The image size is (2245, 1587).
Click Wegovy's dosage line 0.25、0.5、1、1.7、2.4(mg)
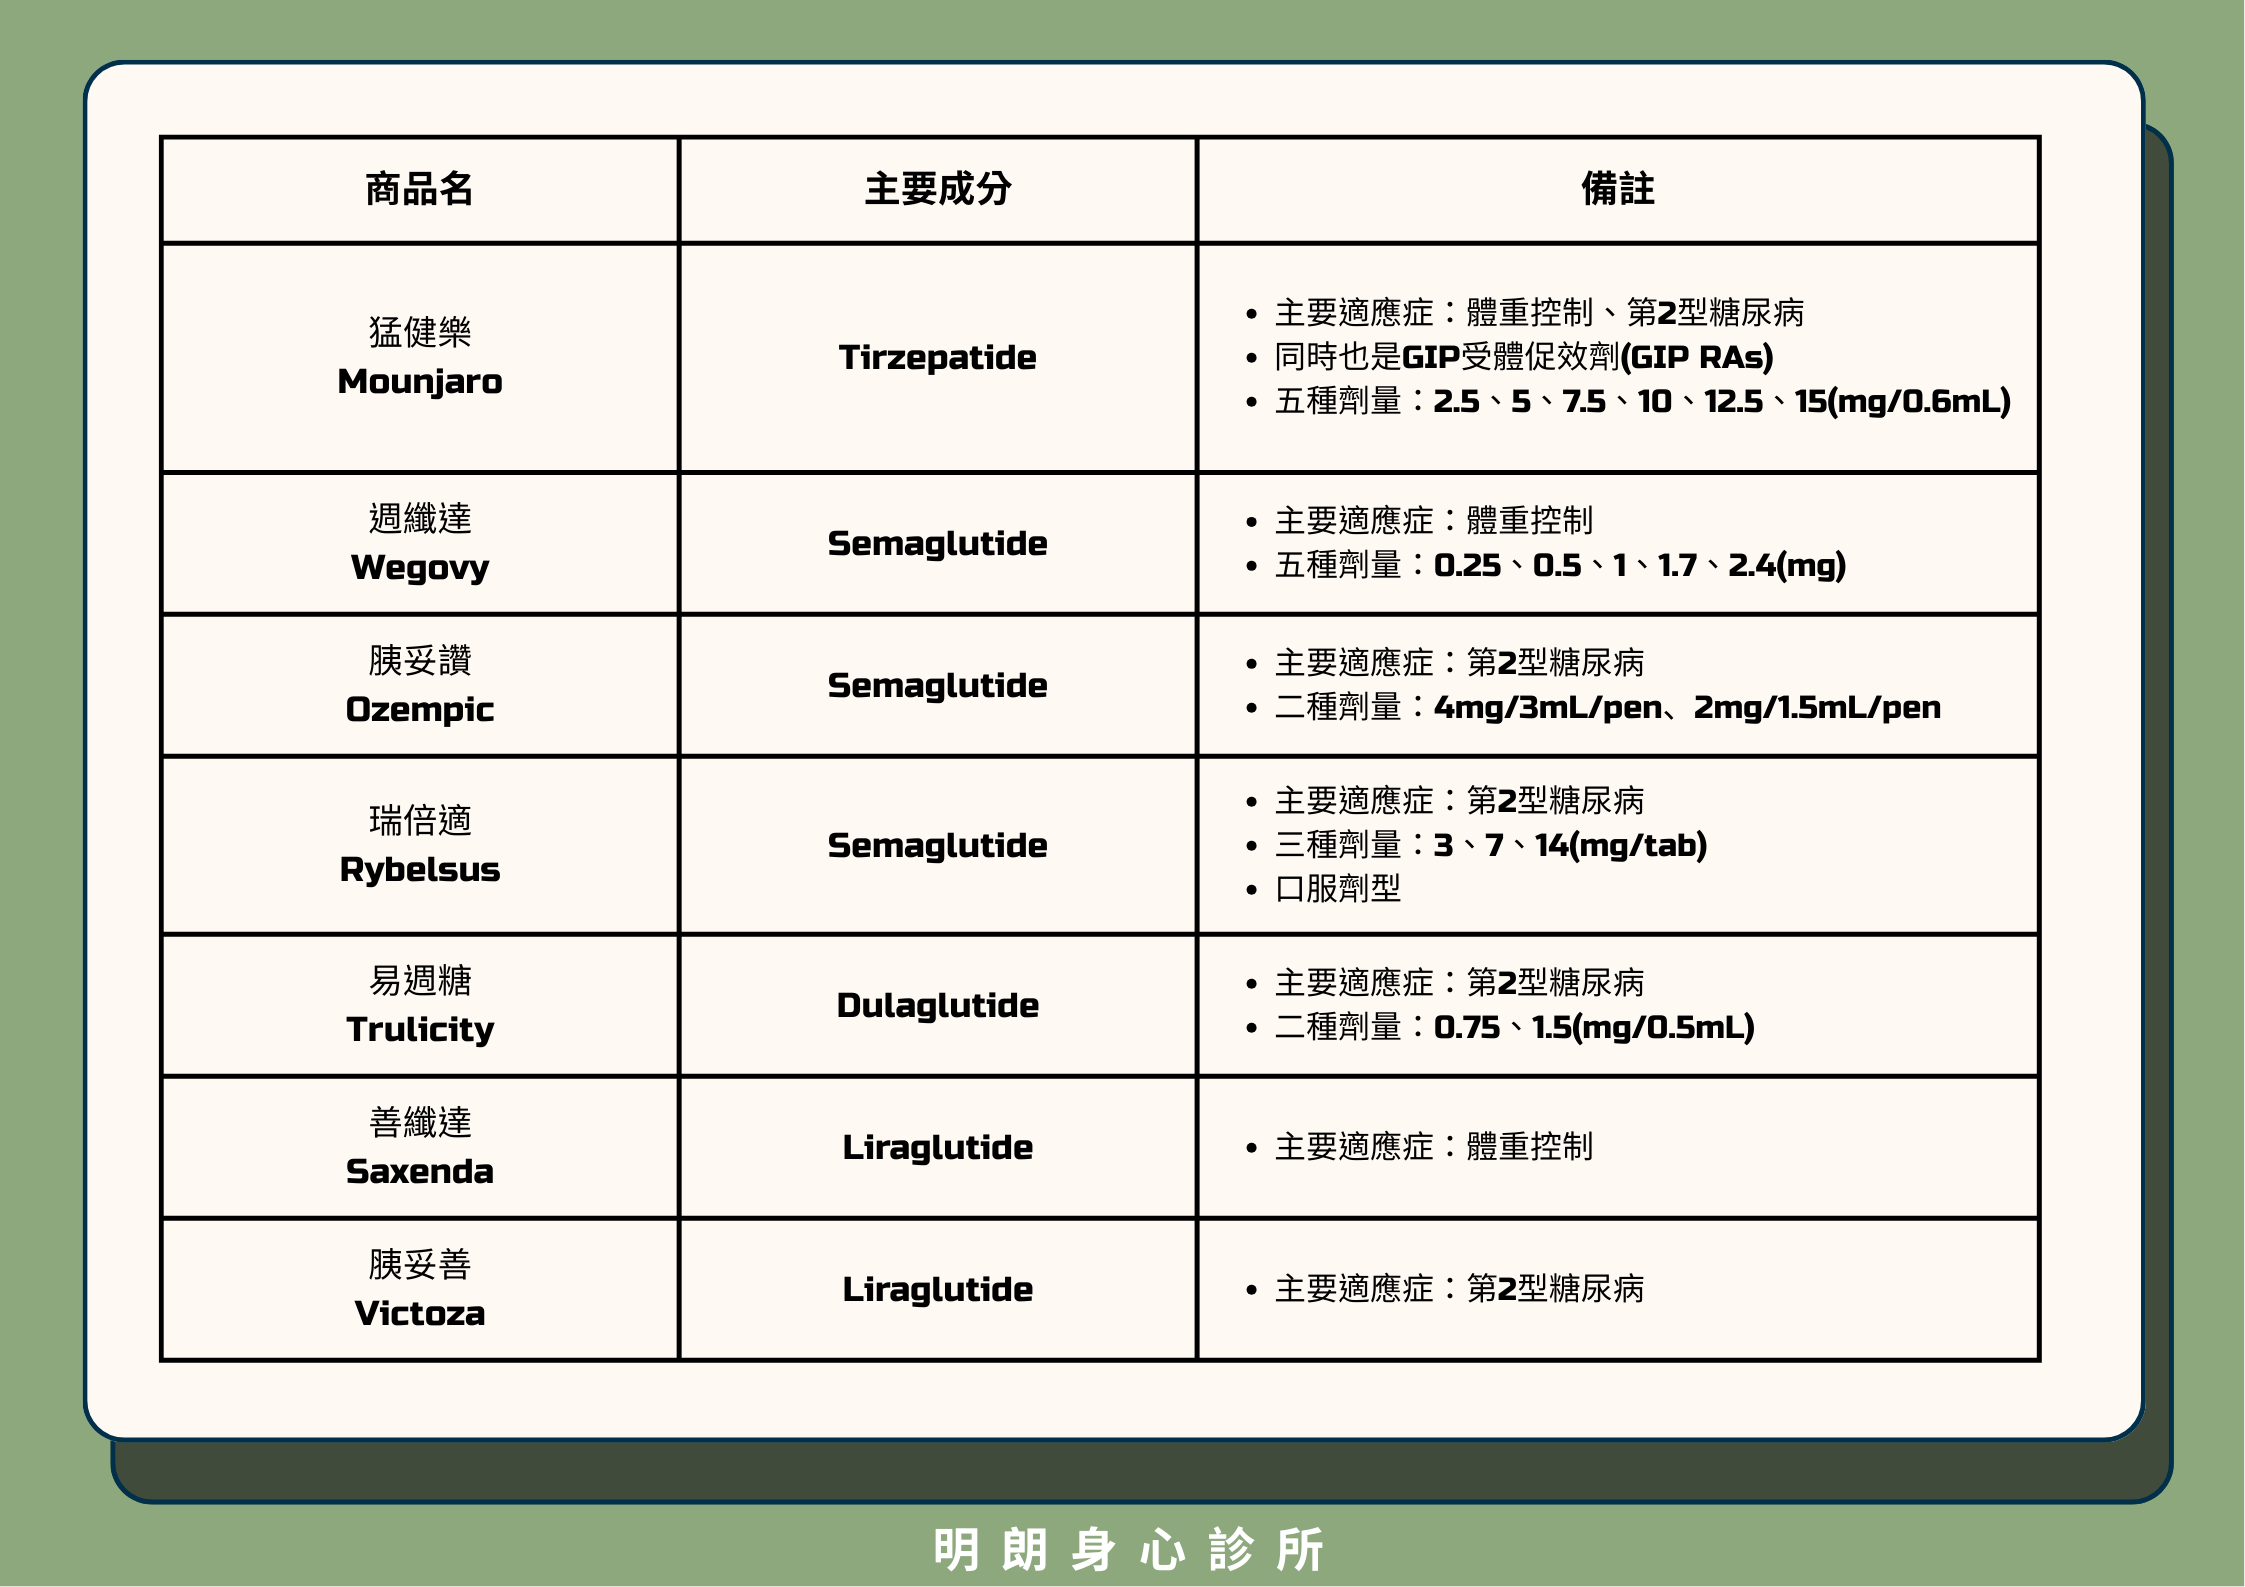(1560, 565)
